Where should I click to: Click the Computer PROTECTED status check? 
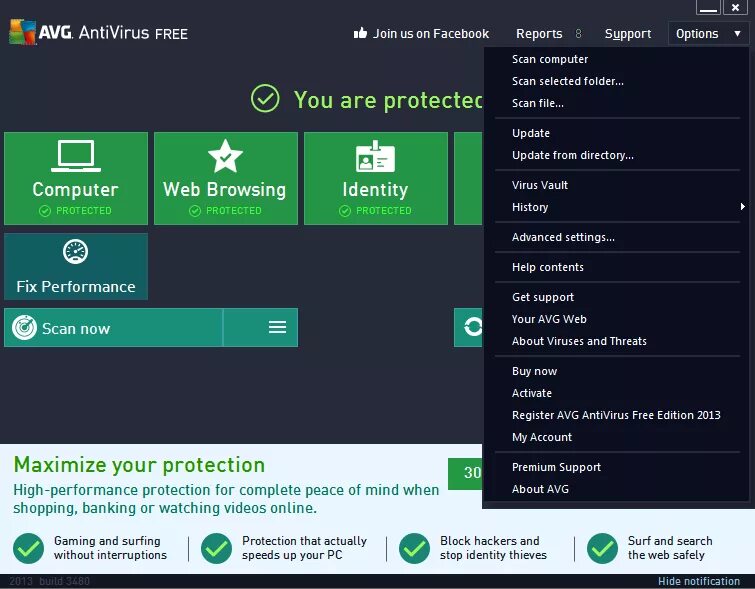click(45, 211)
